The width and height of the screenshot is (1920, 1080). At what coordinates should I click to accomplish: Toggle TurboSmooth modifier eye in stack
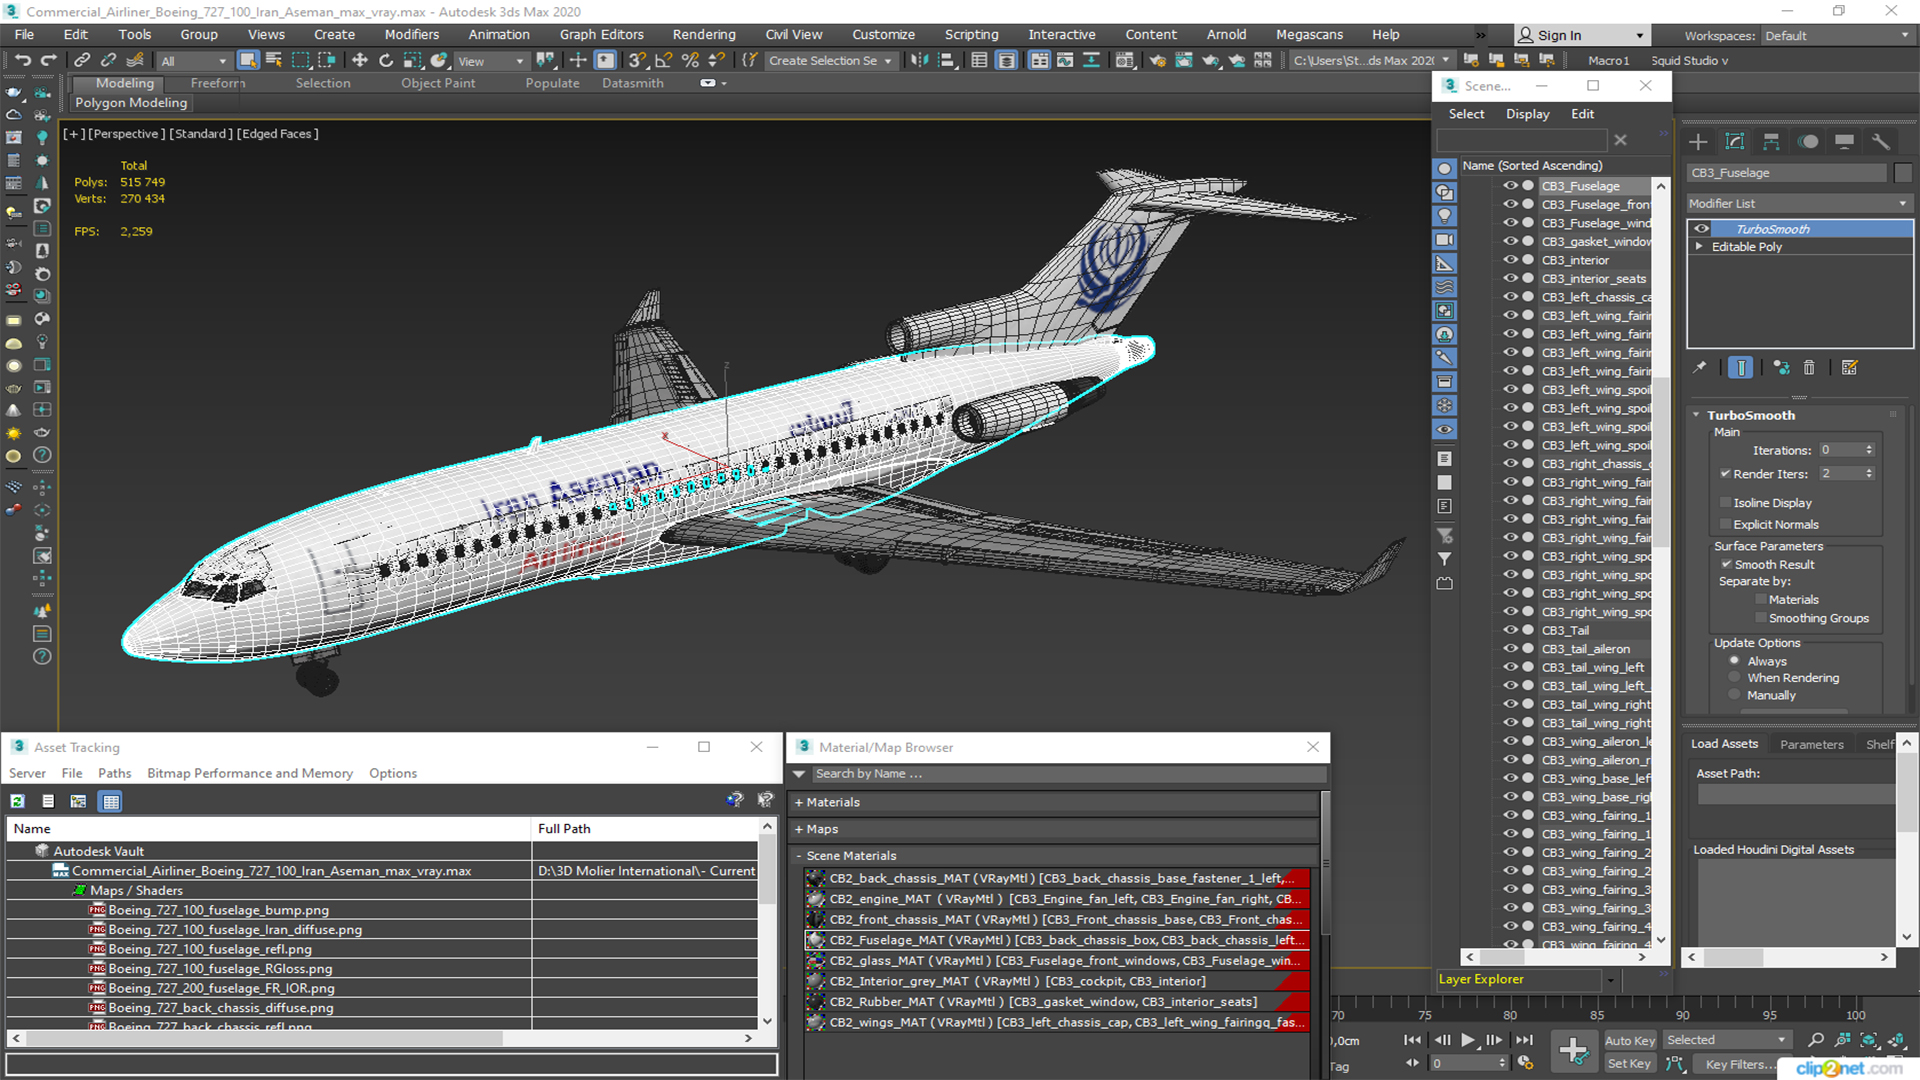tap(1701, 229)
